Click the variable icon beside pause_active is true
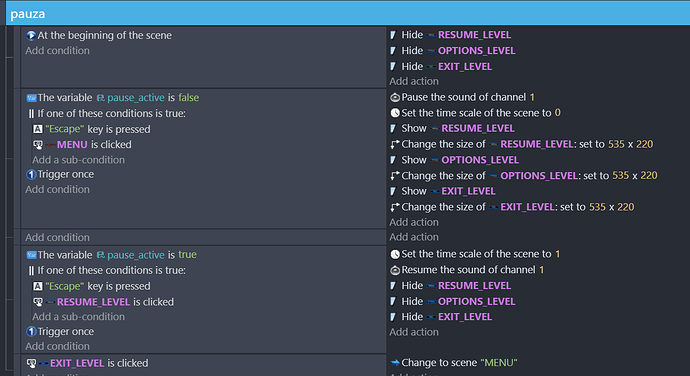Image resolution: width=690 pixels, height=376 pixels. coord(31,255)
